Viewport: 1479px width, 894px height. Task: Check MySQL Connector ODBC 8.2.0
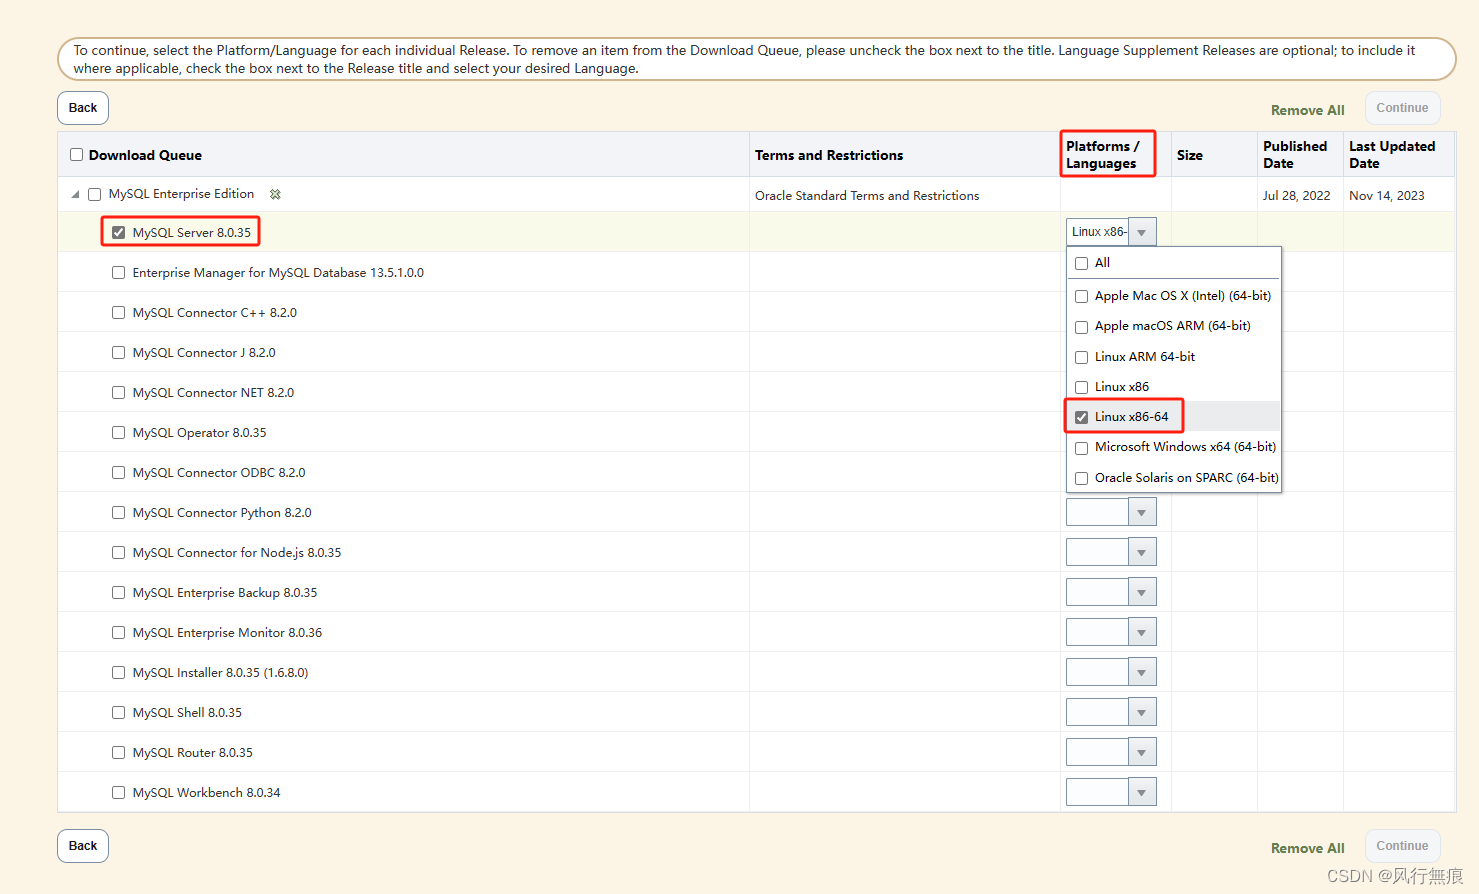tap(119, 472)
